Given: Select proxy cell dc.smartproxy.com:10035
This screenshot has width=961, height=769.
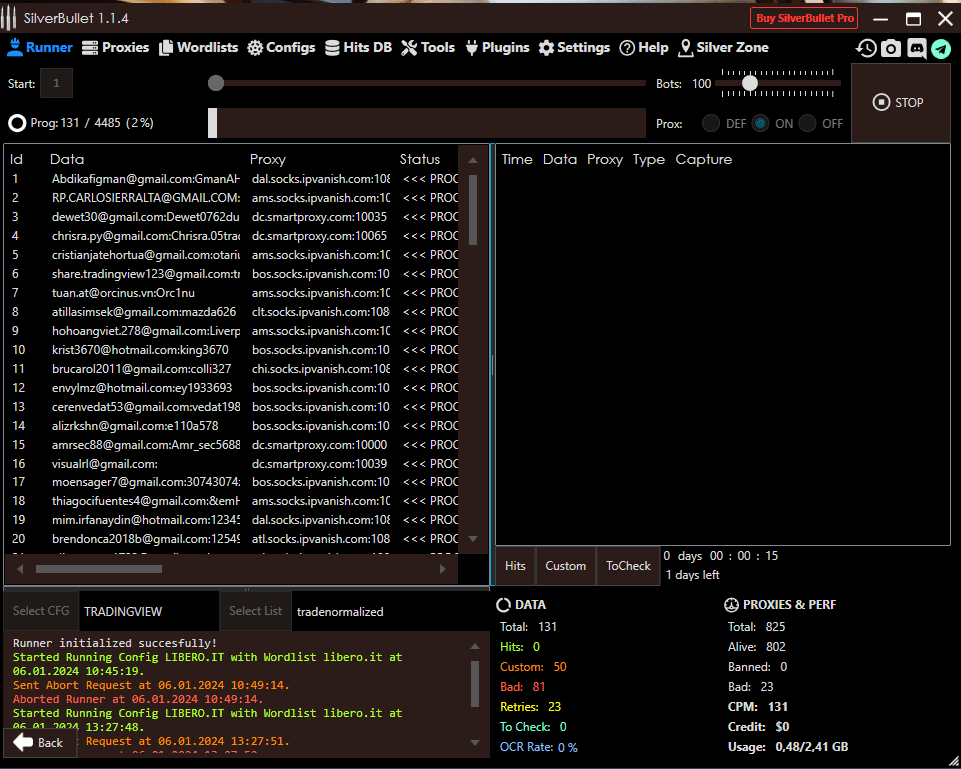Looking at the screenshot, I should pos(319,217).
